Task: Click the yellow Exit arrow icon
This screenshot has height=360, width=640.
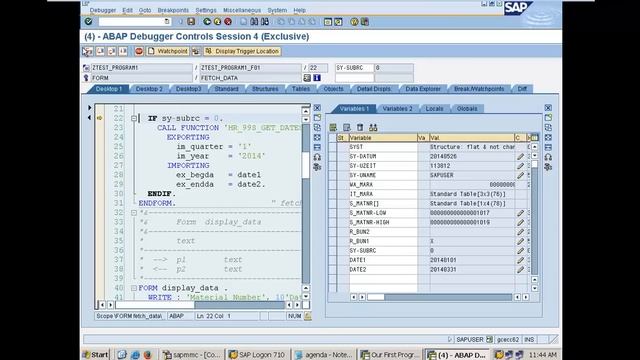Action: (217, 22)
